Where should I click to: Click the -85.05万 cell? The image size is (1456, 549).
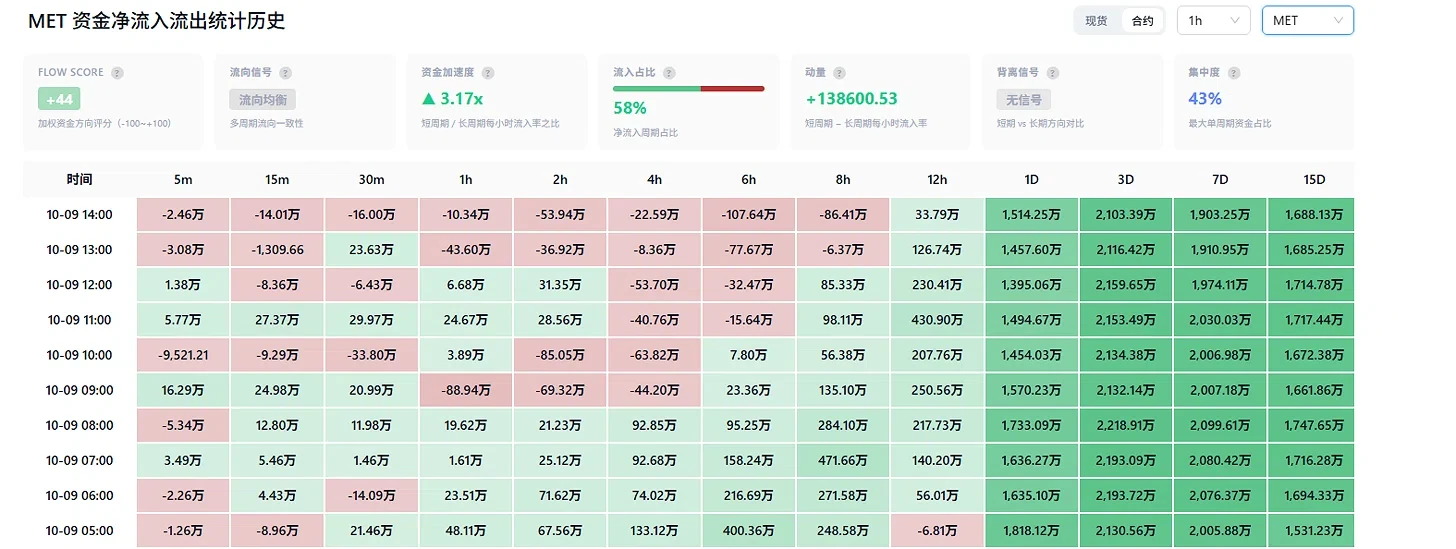(x=560, y=355)
